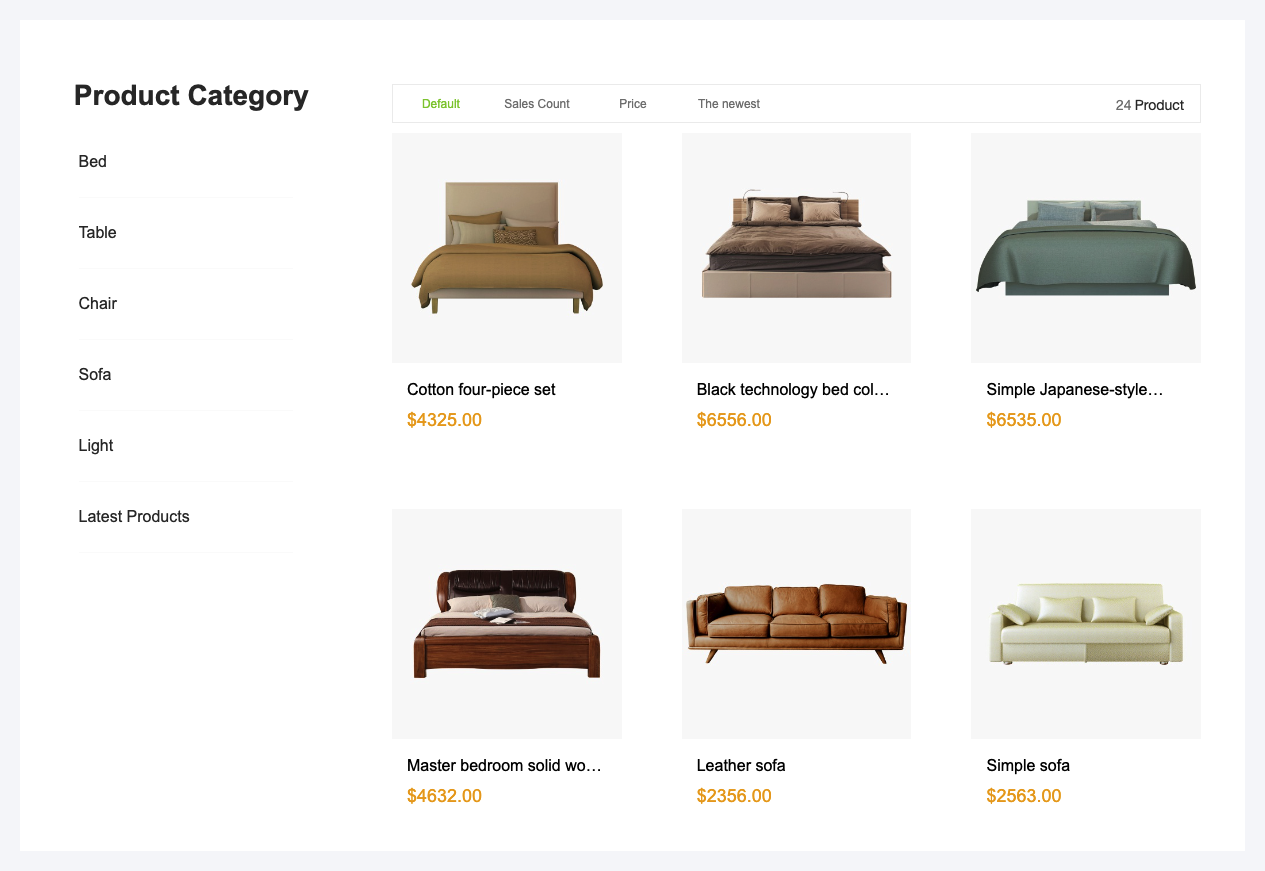Click the Cotton four-piece set title
Screen dimensions: 1265x871
(x=481, y=389)
